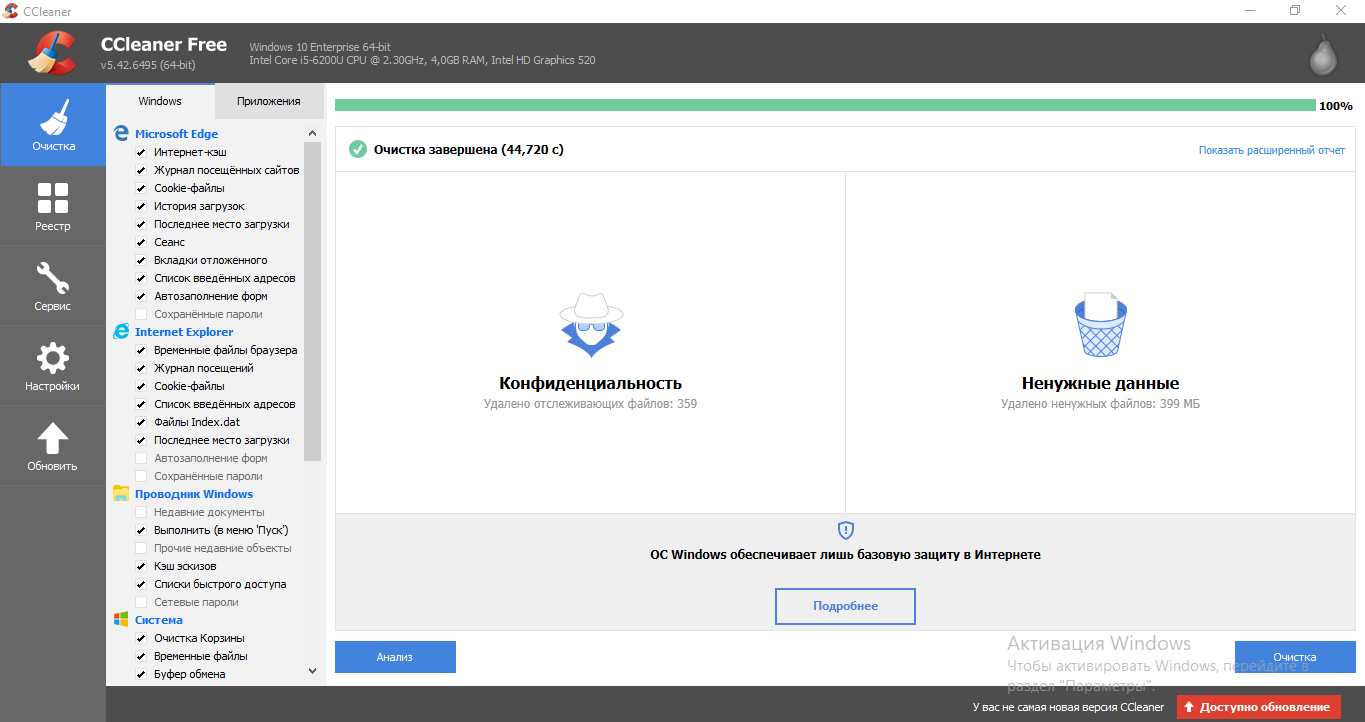Click the list scrollbar down arrow
The image size is (1365, 722).
(x=312, y=671)
